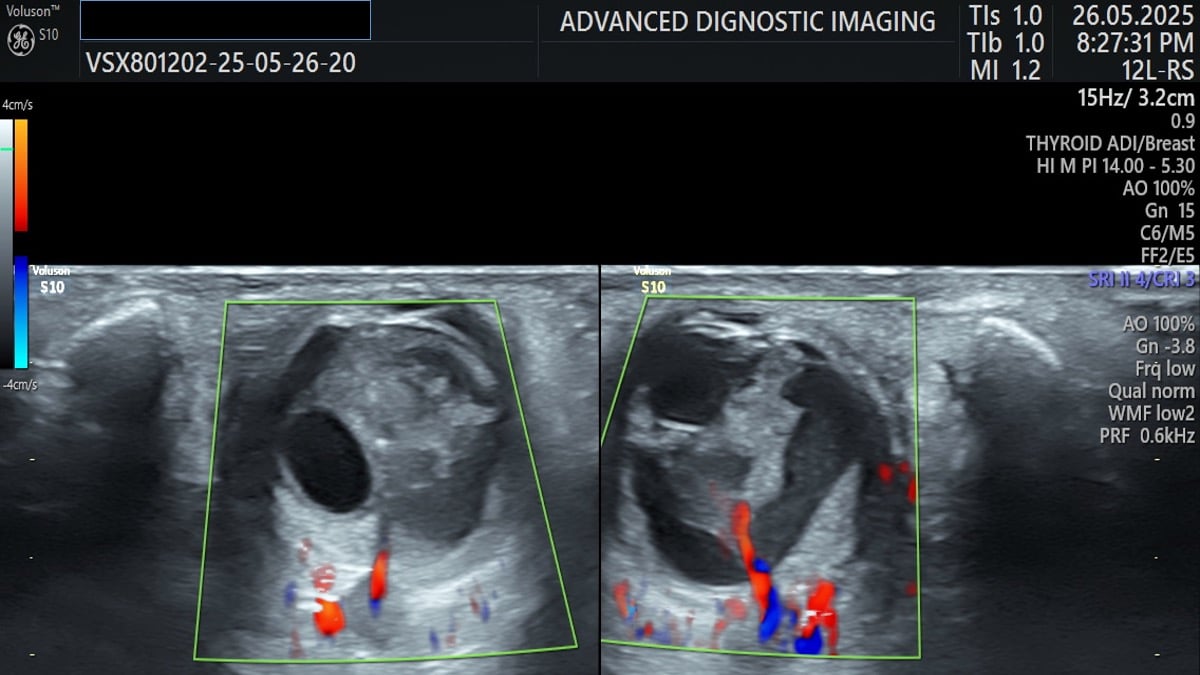1200x675 pixels.
Task: Click the SRI II 4/CRI 3 setting
Action: point(1142,279)
